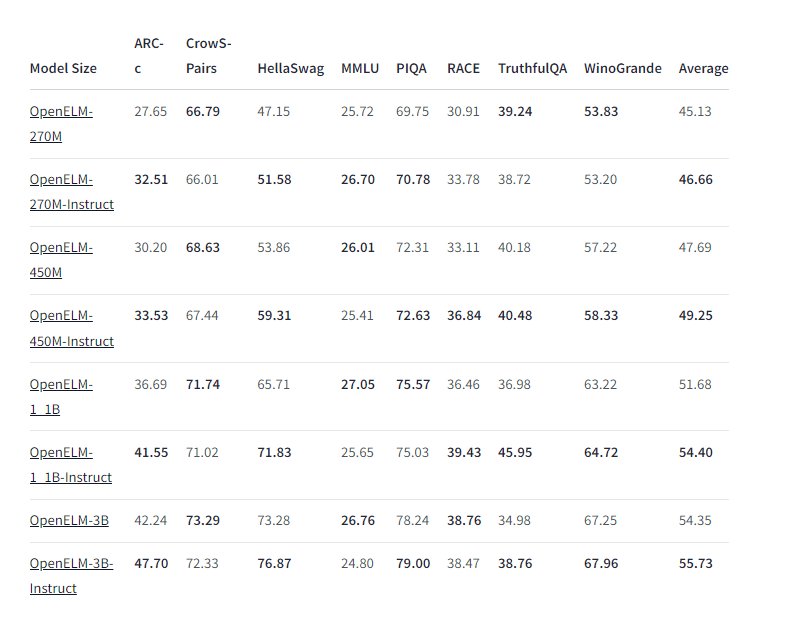Open the OpenELM-1_1B-Instruct model link
This screenshot has width=810, height=619.
(71, 465)
